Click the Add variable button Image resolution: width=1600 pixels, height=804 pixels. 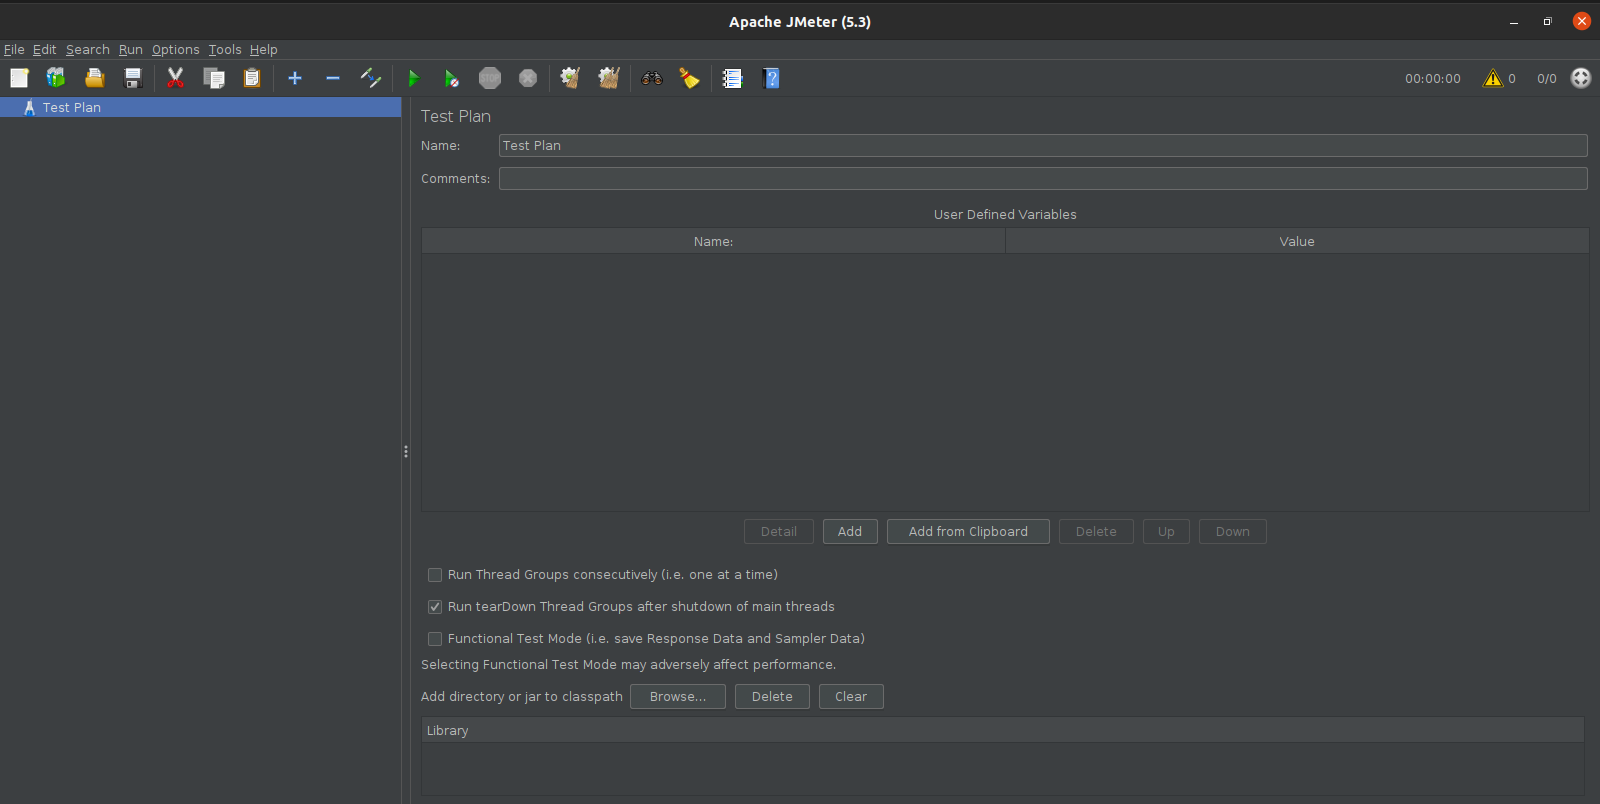(x=850, y=532)
